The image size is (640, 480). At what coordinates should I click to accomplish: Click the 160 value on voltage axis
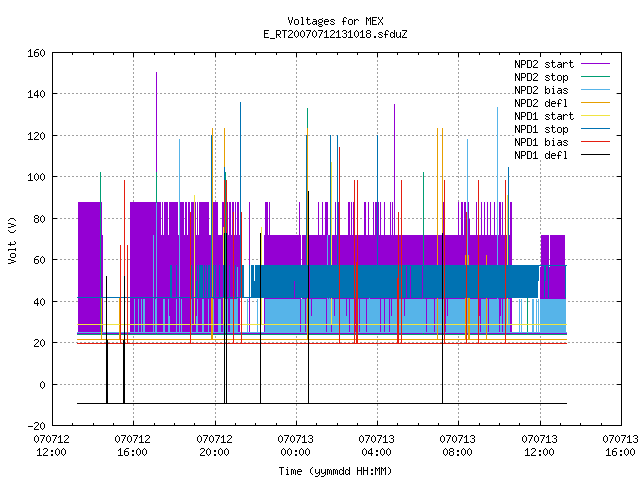[36, 53]
